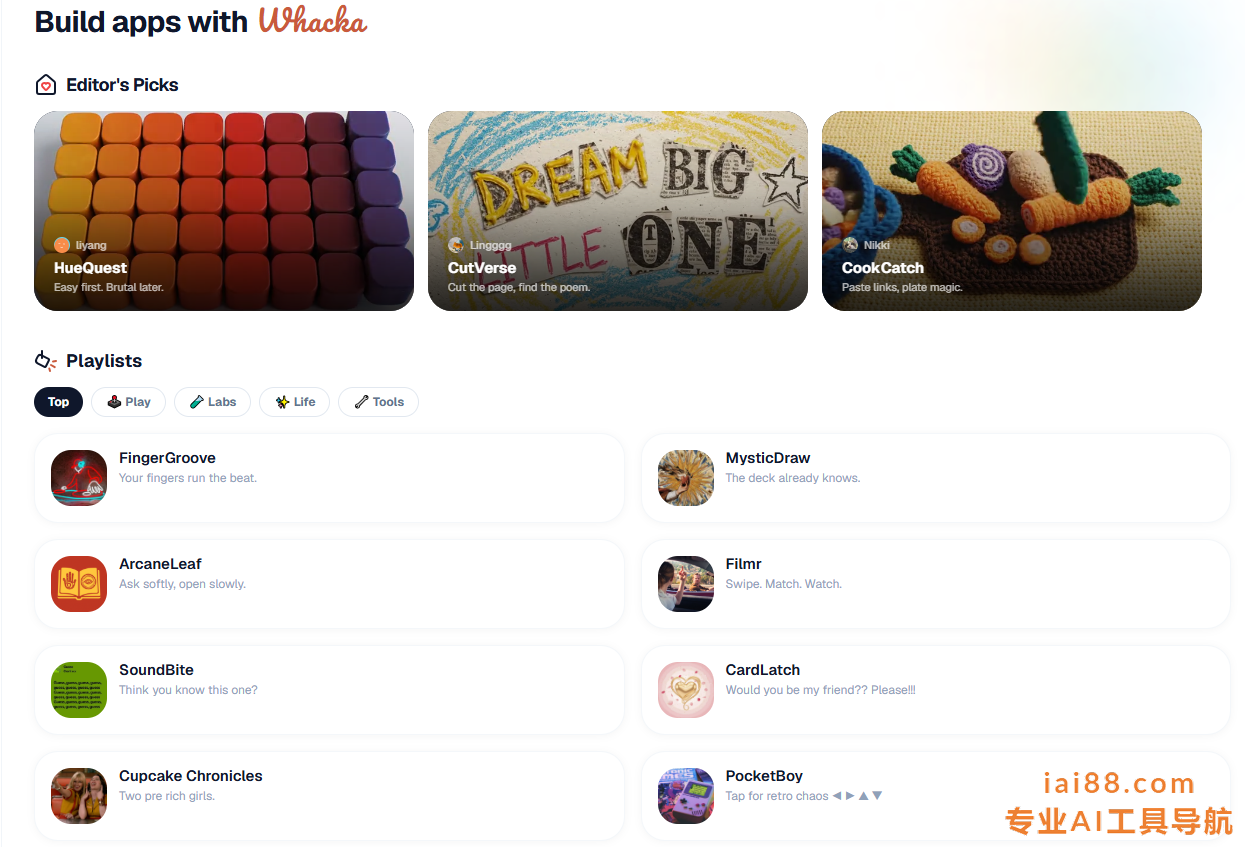This screenshot has width=1245, height=847.
Task: Open the FingerGroove app icon
Action: coord(79,478)
